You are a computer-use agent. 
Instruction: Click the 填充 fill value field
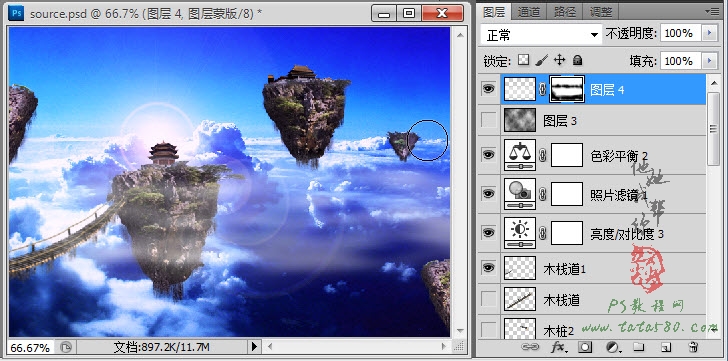pyautogui.click(x=681, y=61)
